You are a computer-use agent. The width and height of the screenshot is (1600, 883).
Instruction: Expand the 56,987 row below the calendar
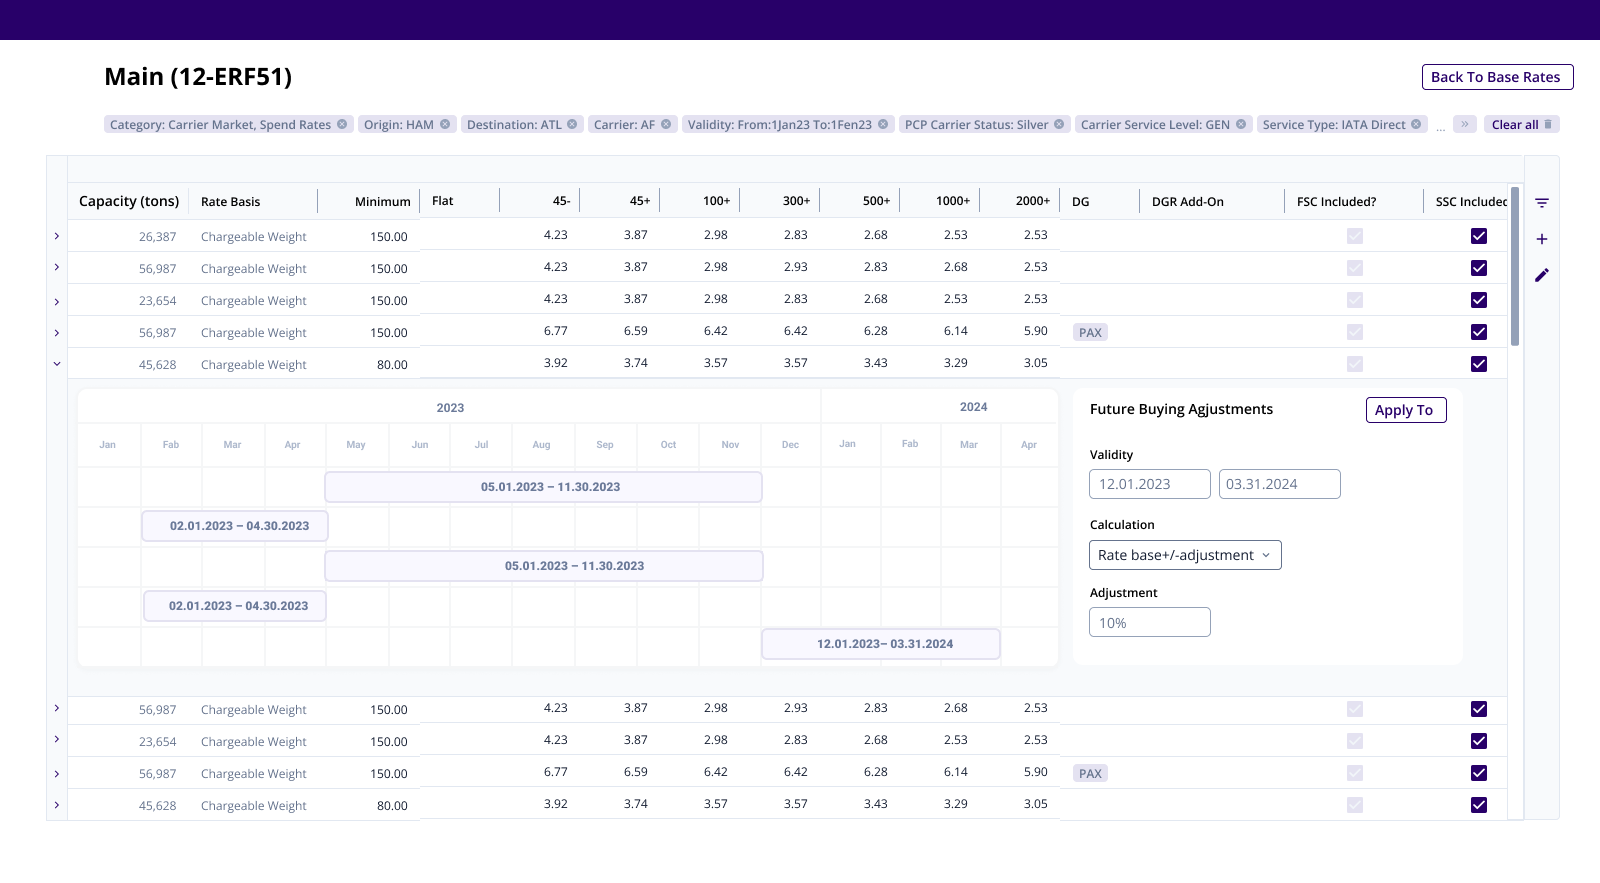[57, 708]
